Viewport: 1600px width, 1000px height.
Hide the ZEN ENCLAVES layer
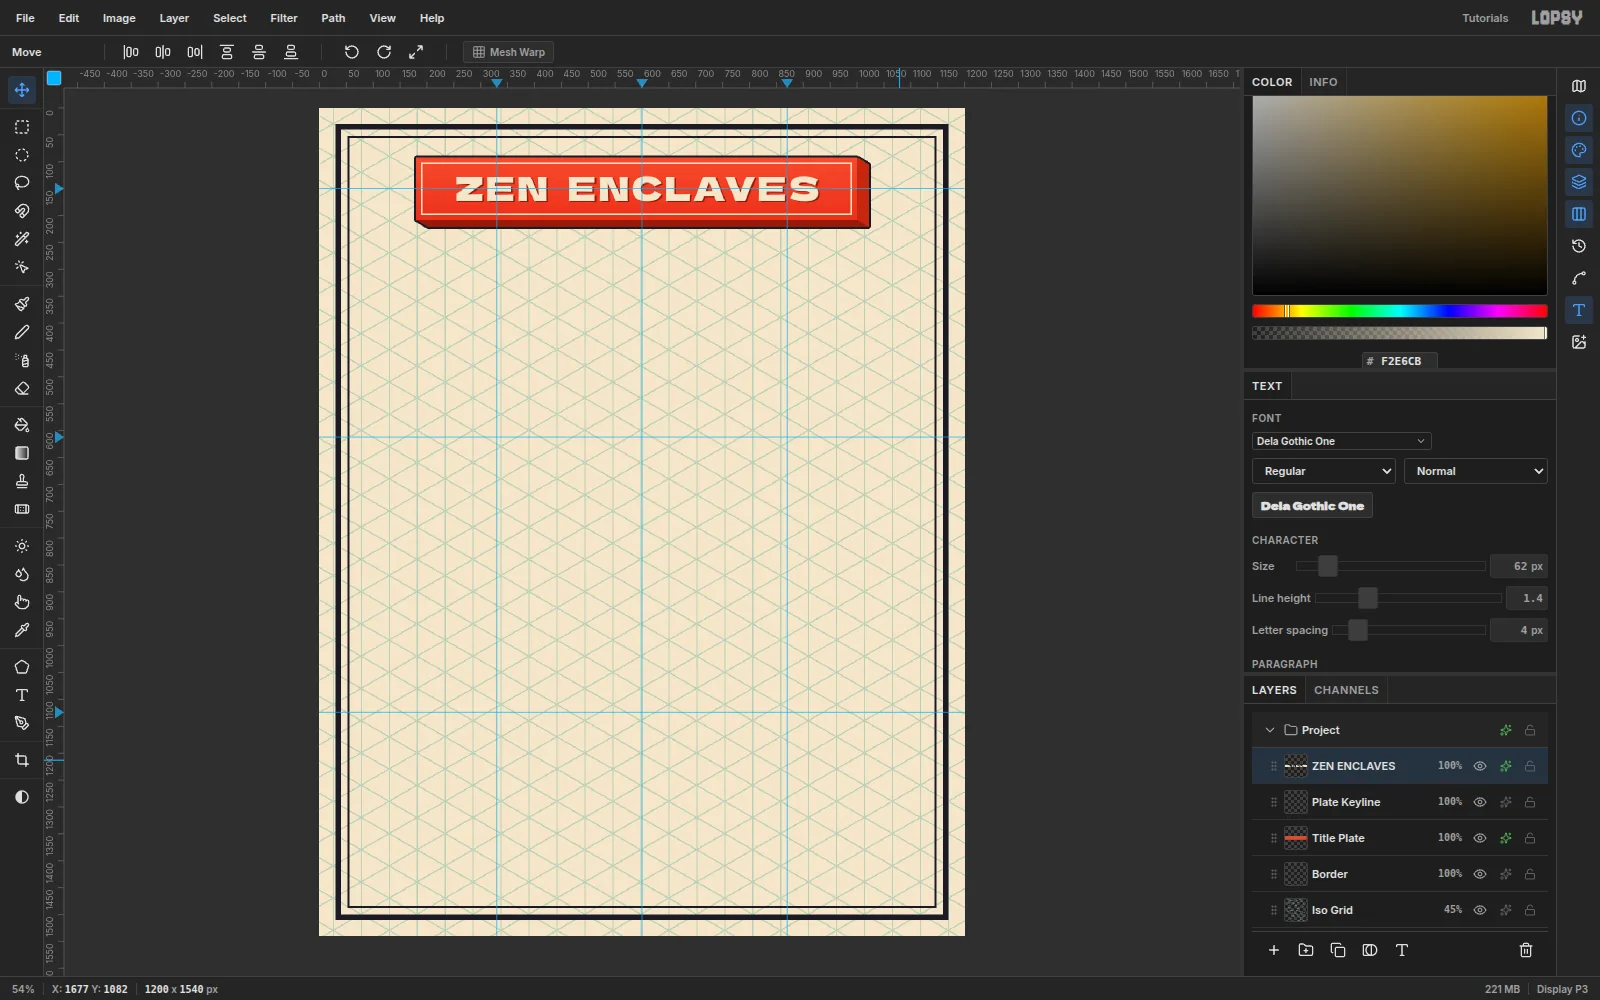[x=1480, y=766]
